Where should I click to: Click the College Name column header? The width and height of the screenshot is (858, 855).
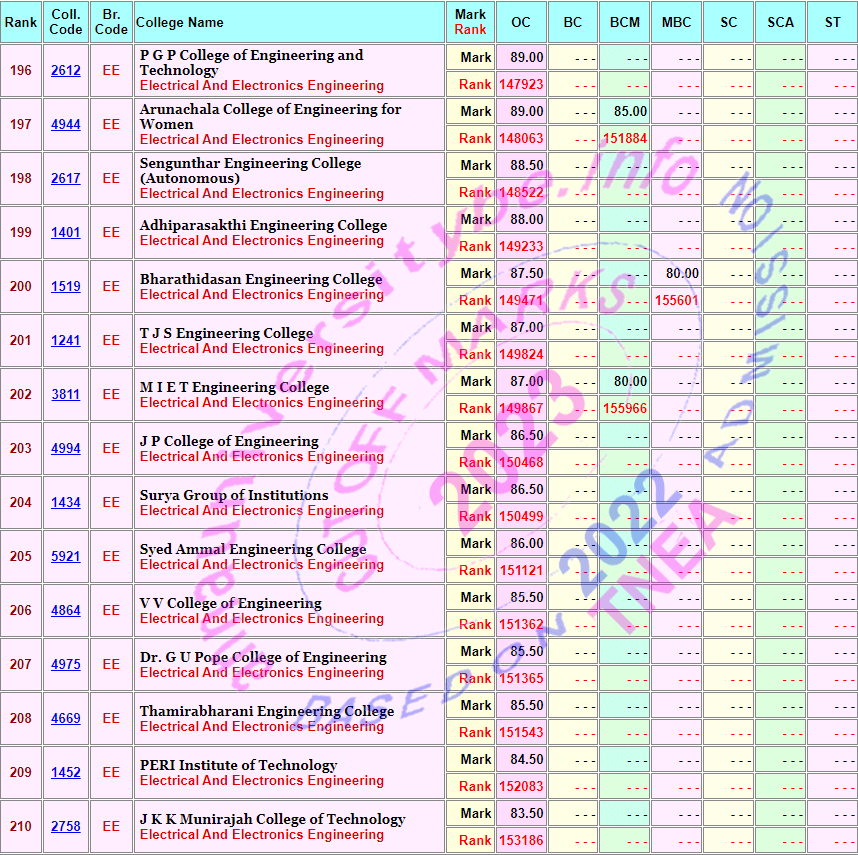coord(180,22)
